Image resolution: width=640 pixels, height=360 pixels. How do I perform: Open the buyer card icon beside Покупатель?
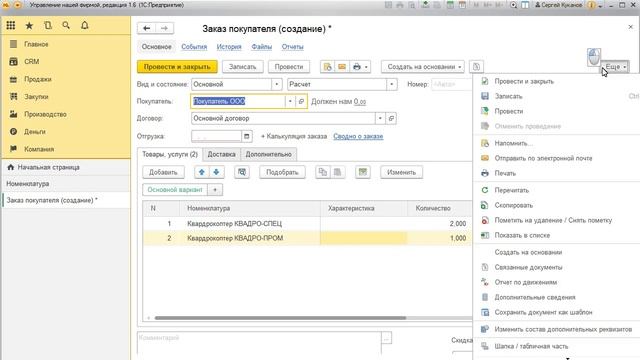(x=301, y=101)
